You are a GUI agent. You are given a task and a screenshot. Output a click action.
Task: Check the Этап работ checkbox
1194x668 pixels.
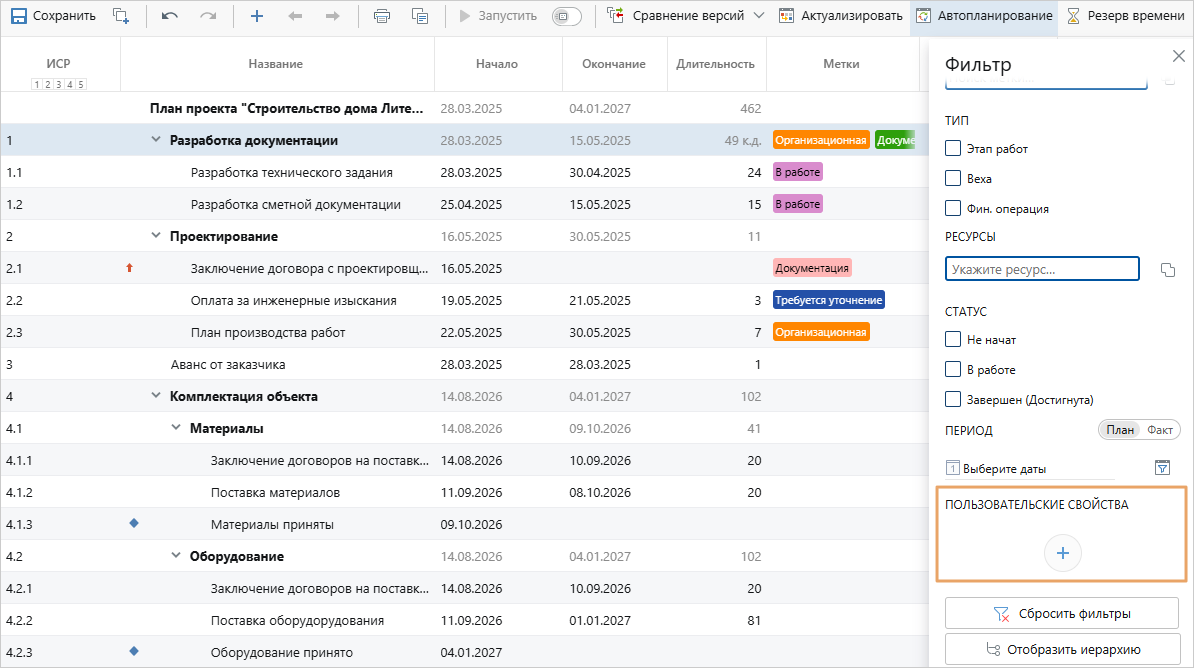click(953, 149)
